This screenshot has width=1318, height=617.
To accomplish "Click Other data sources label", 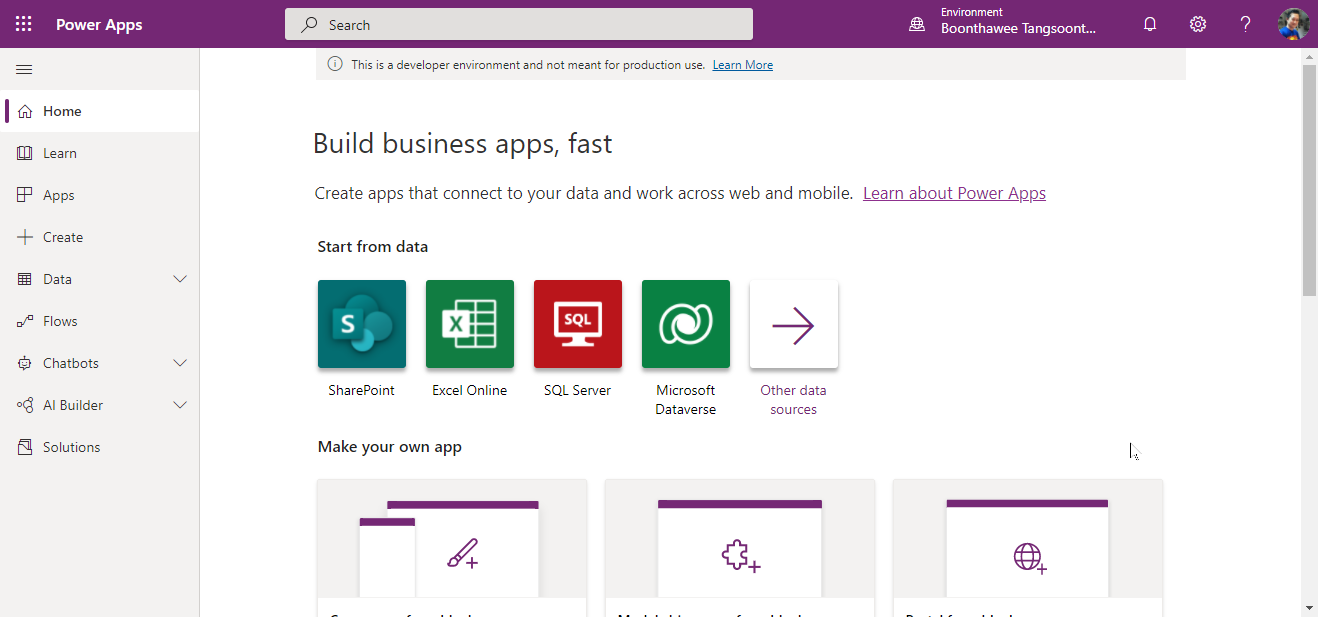I will click(794, 400).
